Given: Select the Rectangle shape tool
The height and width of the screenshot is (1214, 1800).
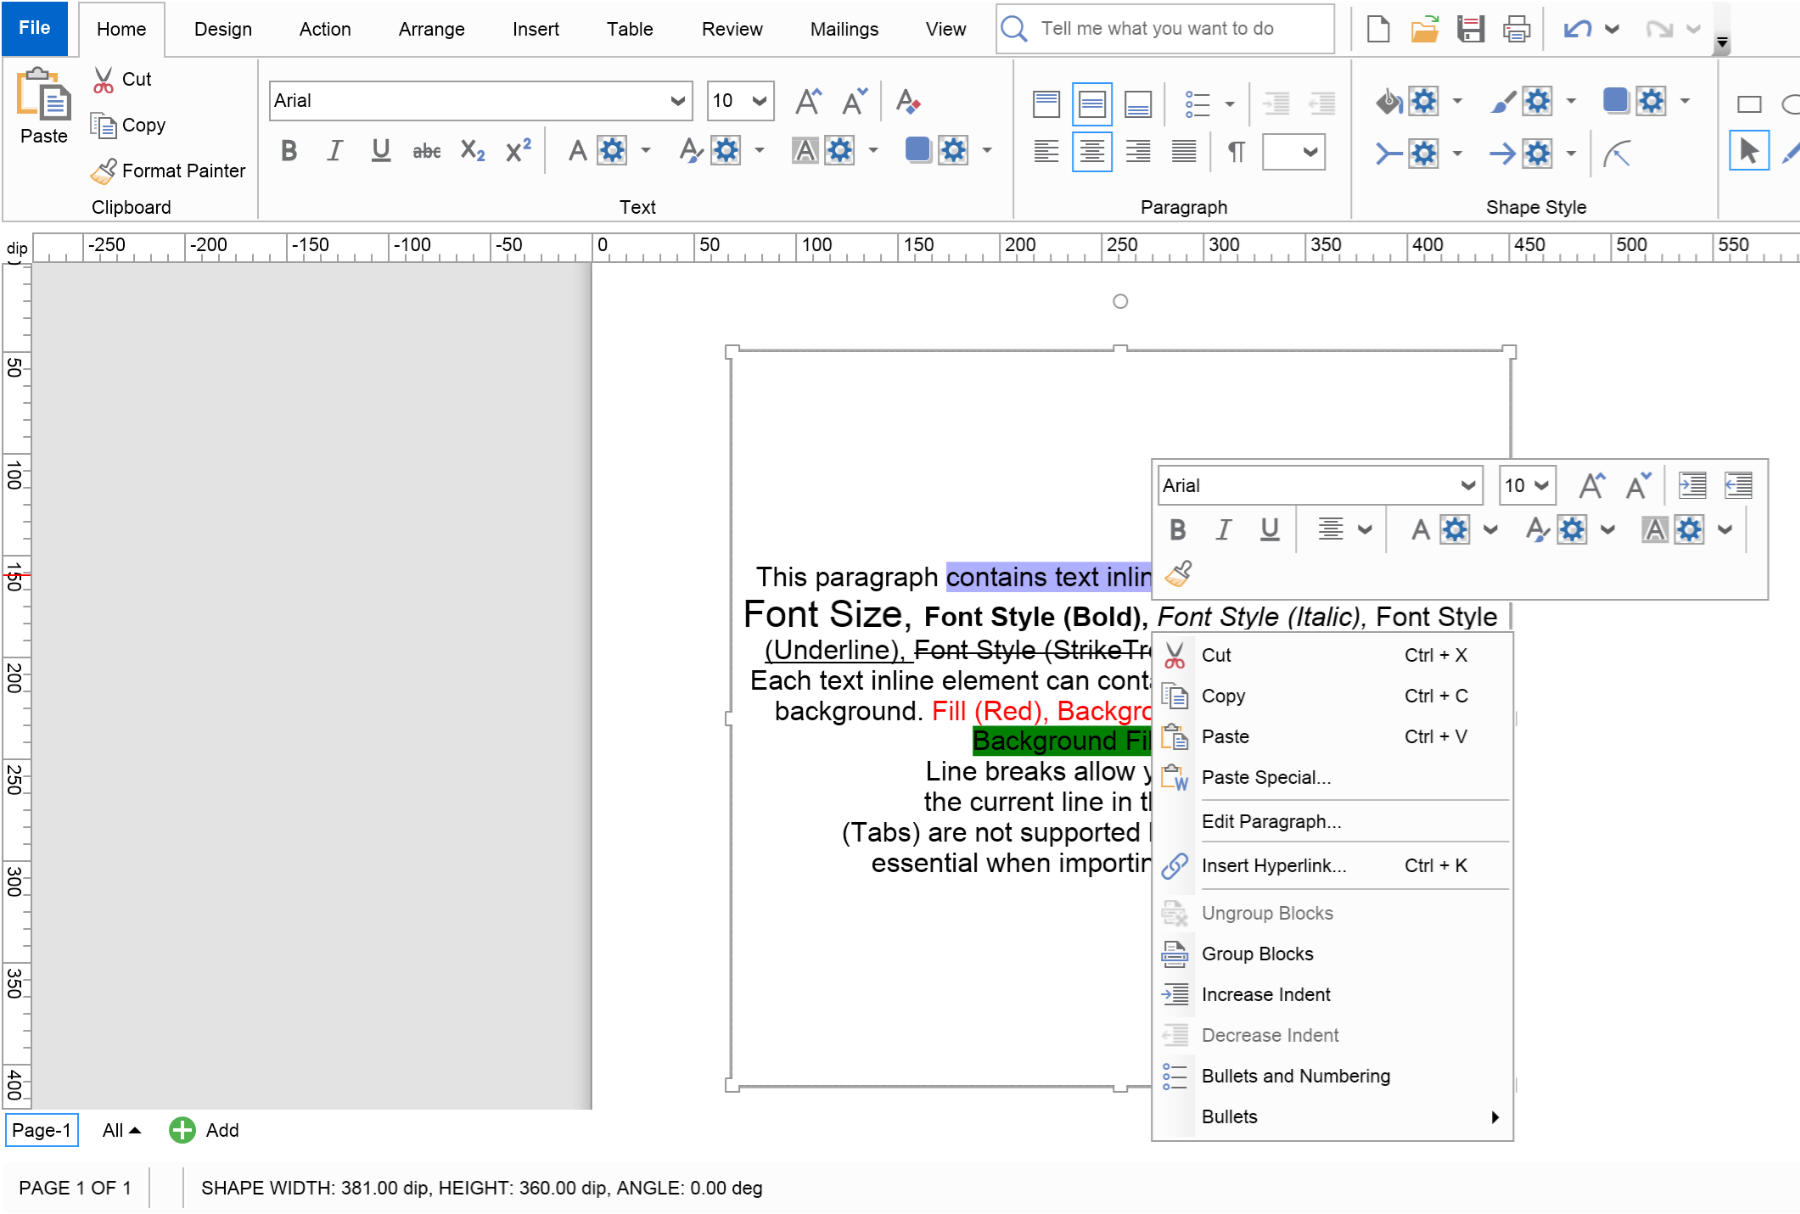Looking at the screenshot, I should (x=1749, y=104).
